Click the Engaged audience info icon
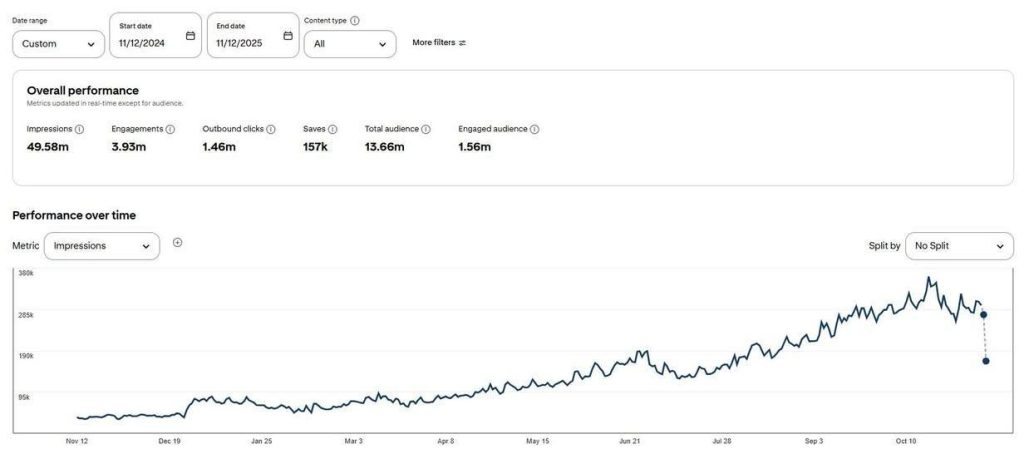This screenshot has width=1024, height=449. (x=535, y=129)
